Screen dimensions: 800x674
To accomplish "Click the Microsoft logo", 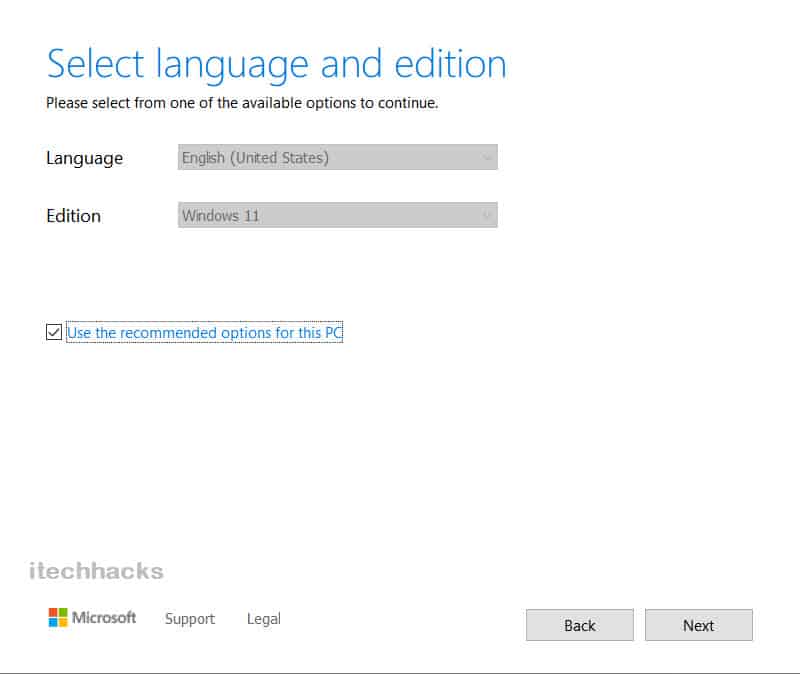I will 92,617.
